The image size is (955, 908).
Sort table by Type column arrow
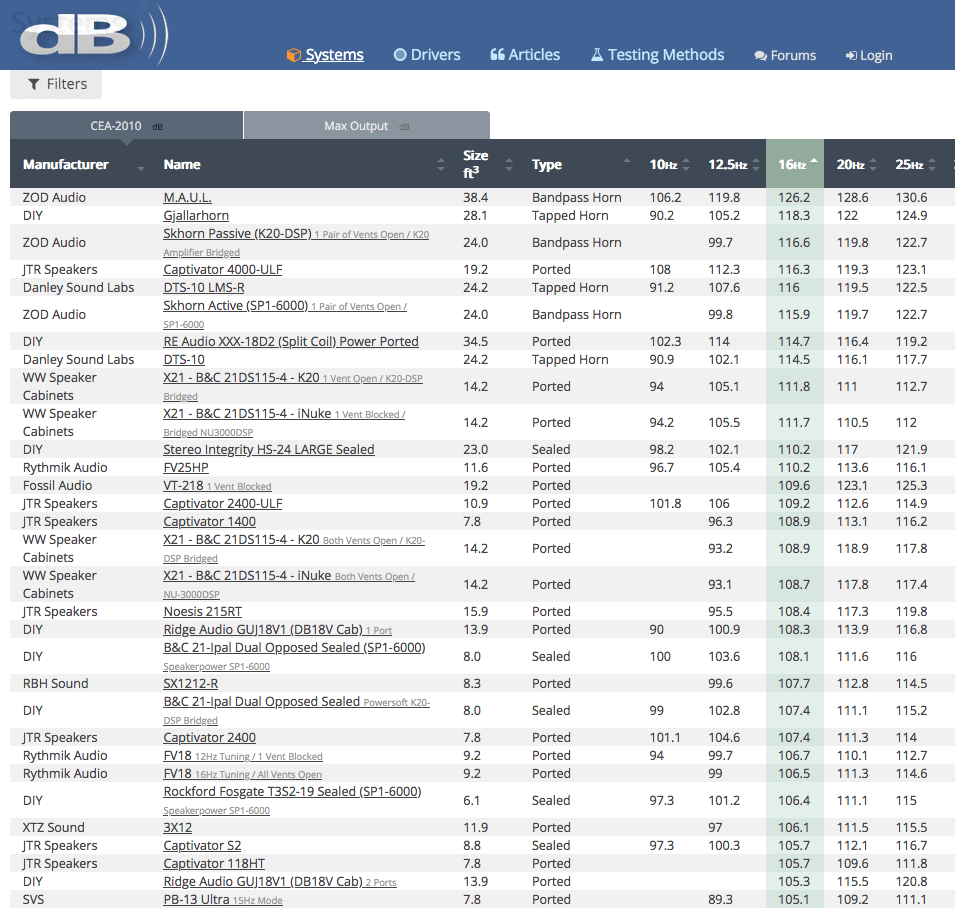(627, 161)
